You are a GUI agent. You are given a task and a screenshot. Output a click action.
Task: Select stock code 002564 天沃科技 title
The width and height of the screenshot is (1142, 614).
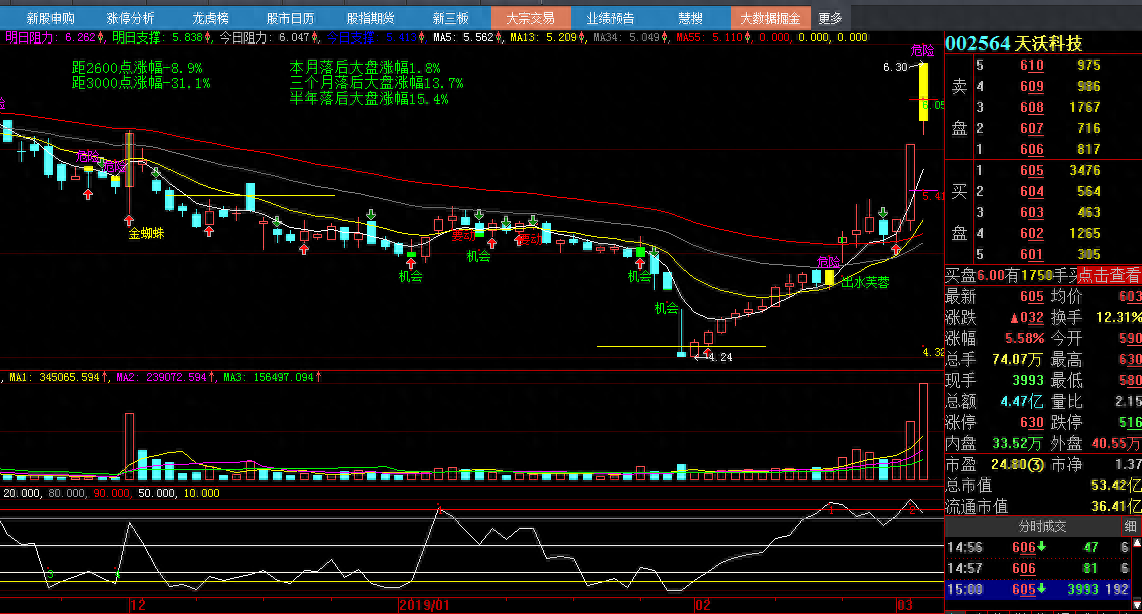click(x=1014, y=44)
